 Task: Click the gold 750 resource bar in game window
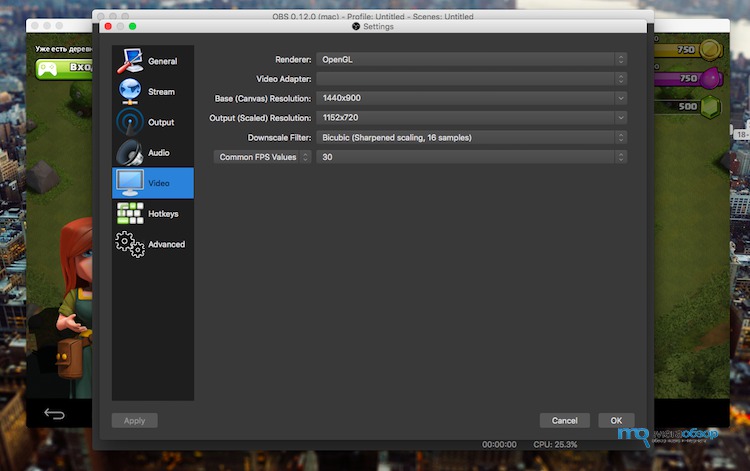[679, 50]
